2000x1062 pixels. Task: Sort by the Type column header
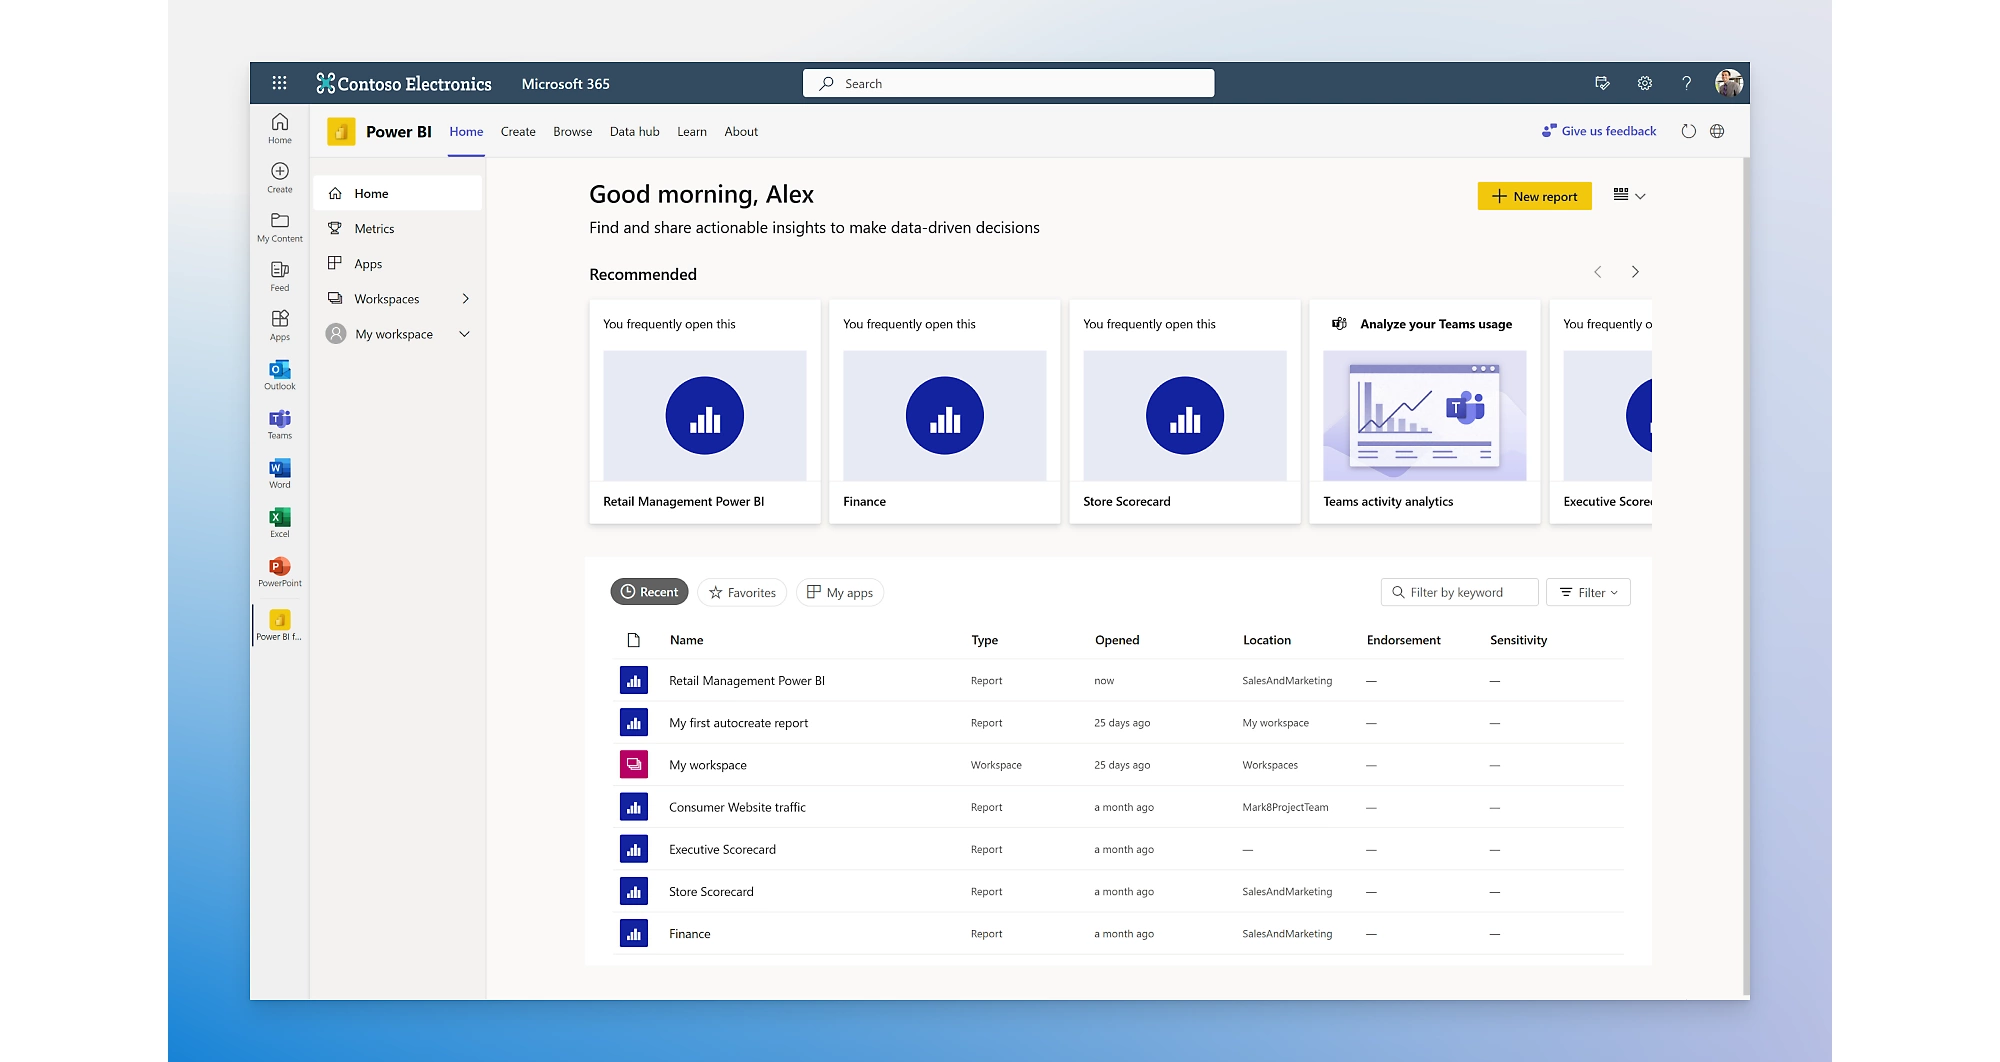(x=985, y=640)
